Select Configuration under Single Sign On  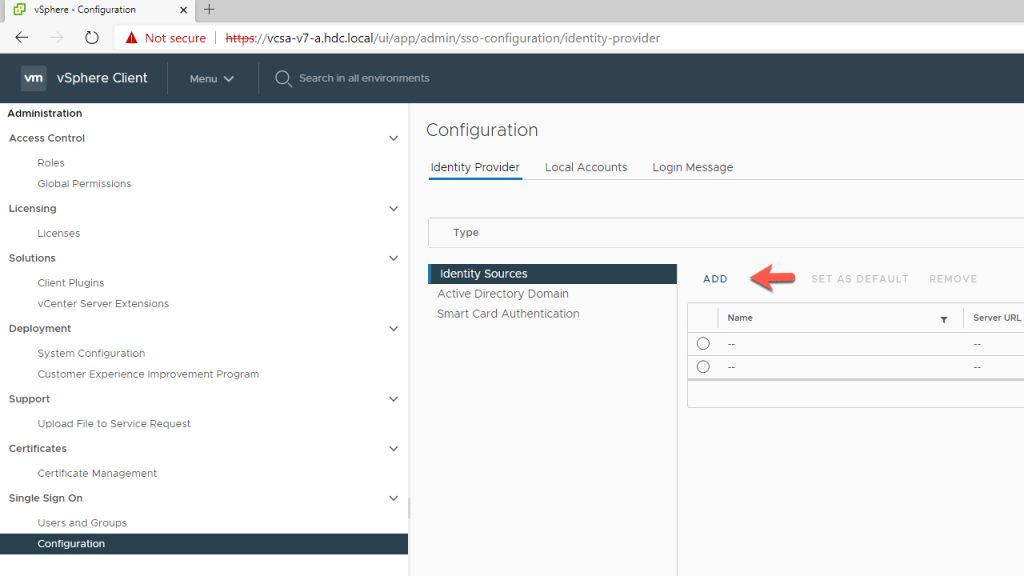click(x=204, y=544)
